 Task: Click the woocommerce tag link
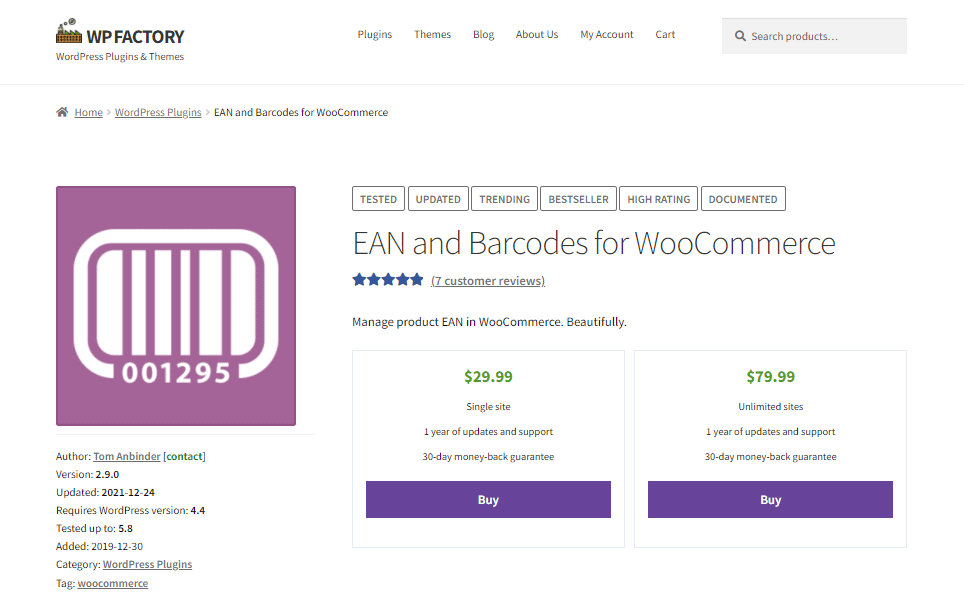pos(113,583)
